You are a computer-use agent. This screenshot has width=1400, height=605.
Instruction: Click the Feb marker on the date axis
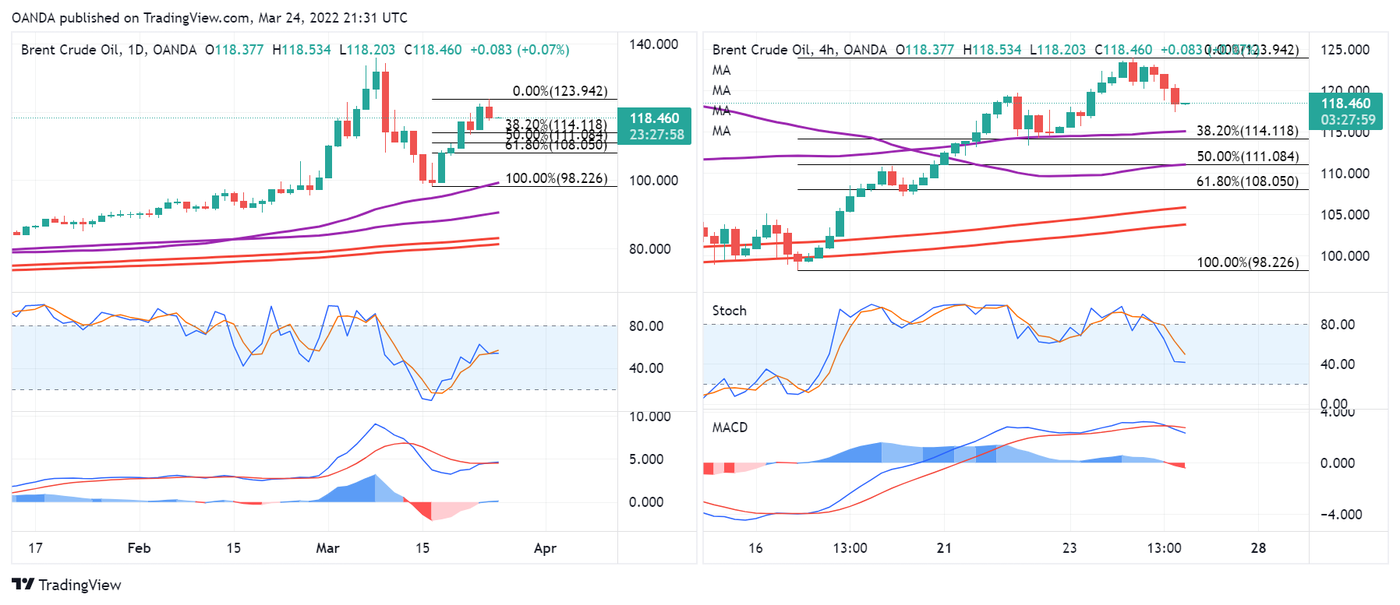139,548
